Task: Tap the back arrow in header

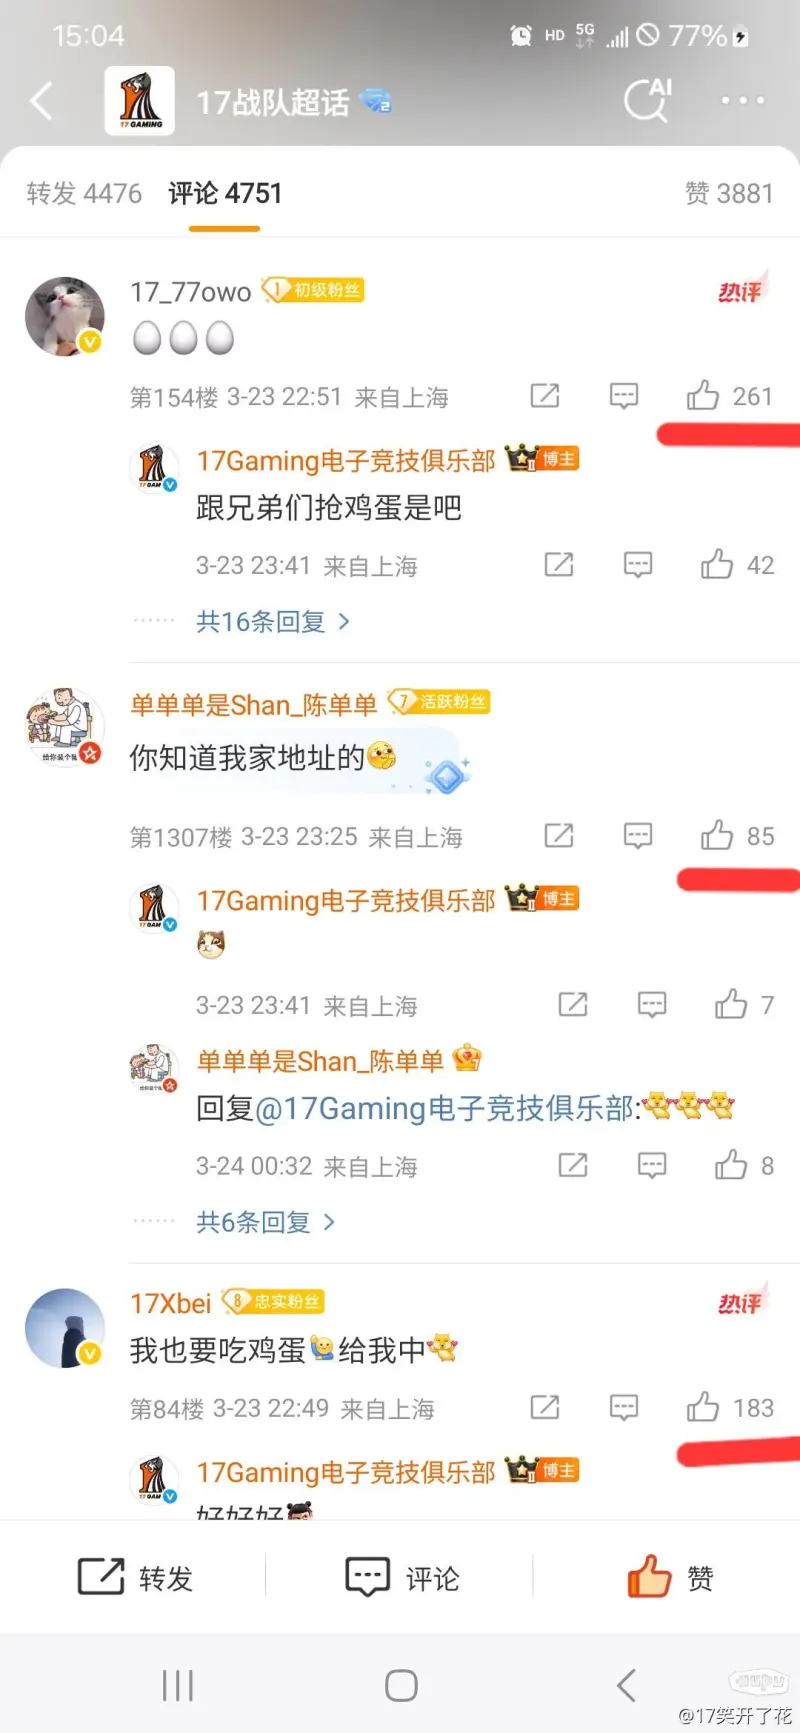Action: point(41,101)
